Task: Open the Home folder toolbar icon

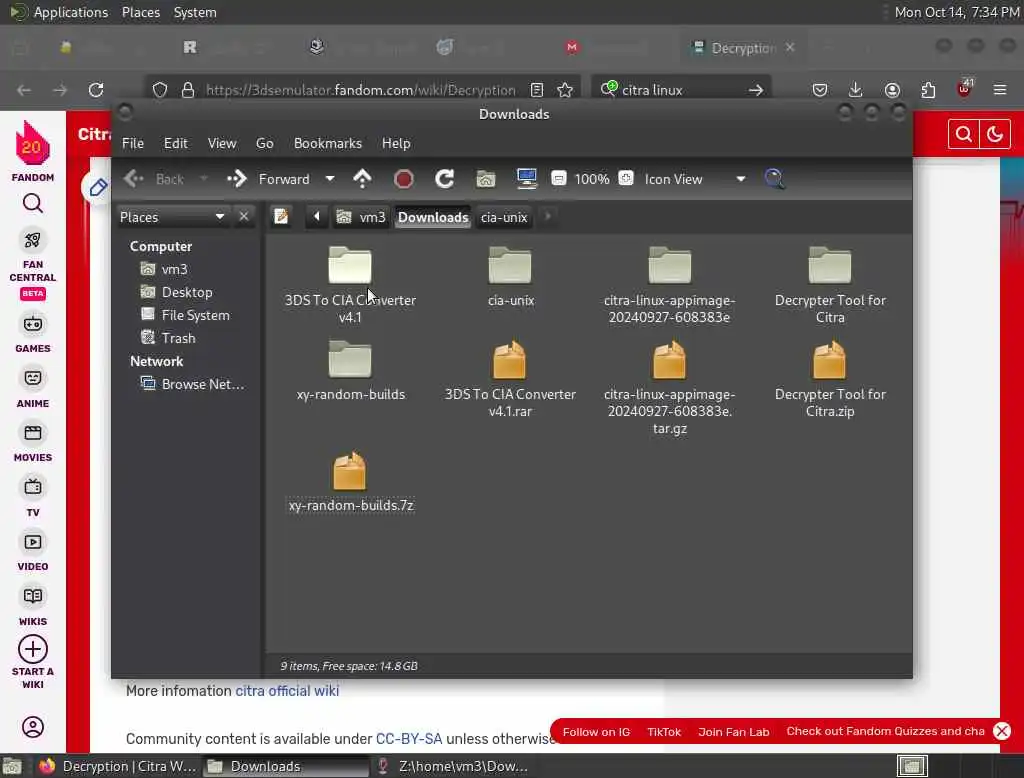Action: tap(485, 178)
